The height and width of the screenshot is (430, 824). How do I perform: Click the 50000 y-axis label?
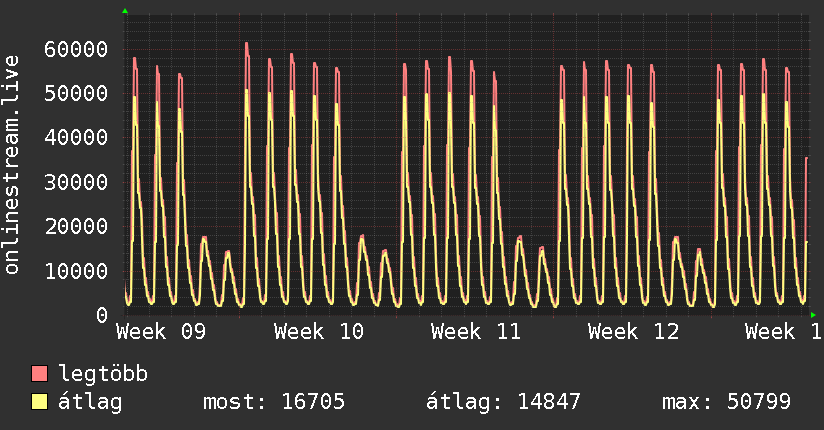click(76, 94)
